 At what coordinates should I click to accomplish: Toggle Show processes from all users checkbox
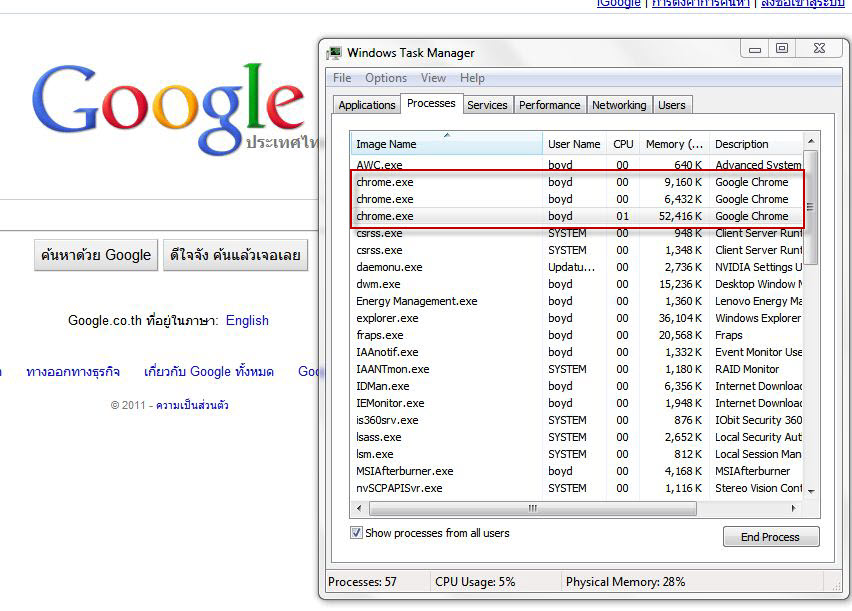(x=356, y=533)
